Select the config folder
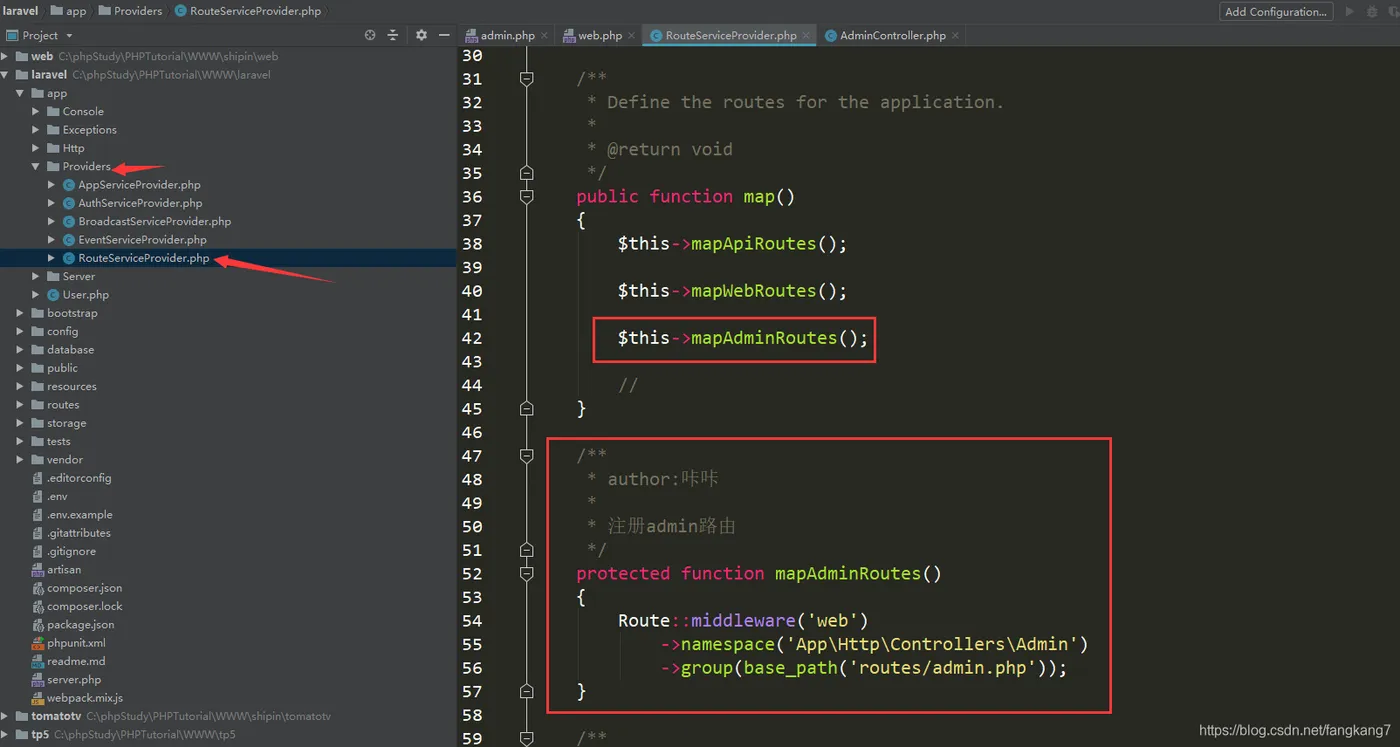The width and height of the screenshot is (1400, 747). point(62,331)
